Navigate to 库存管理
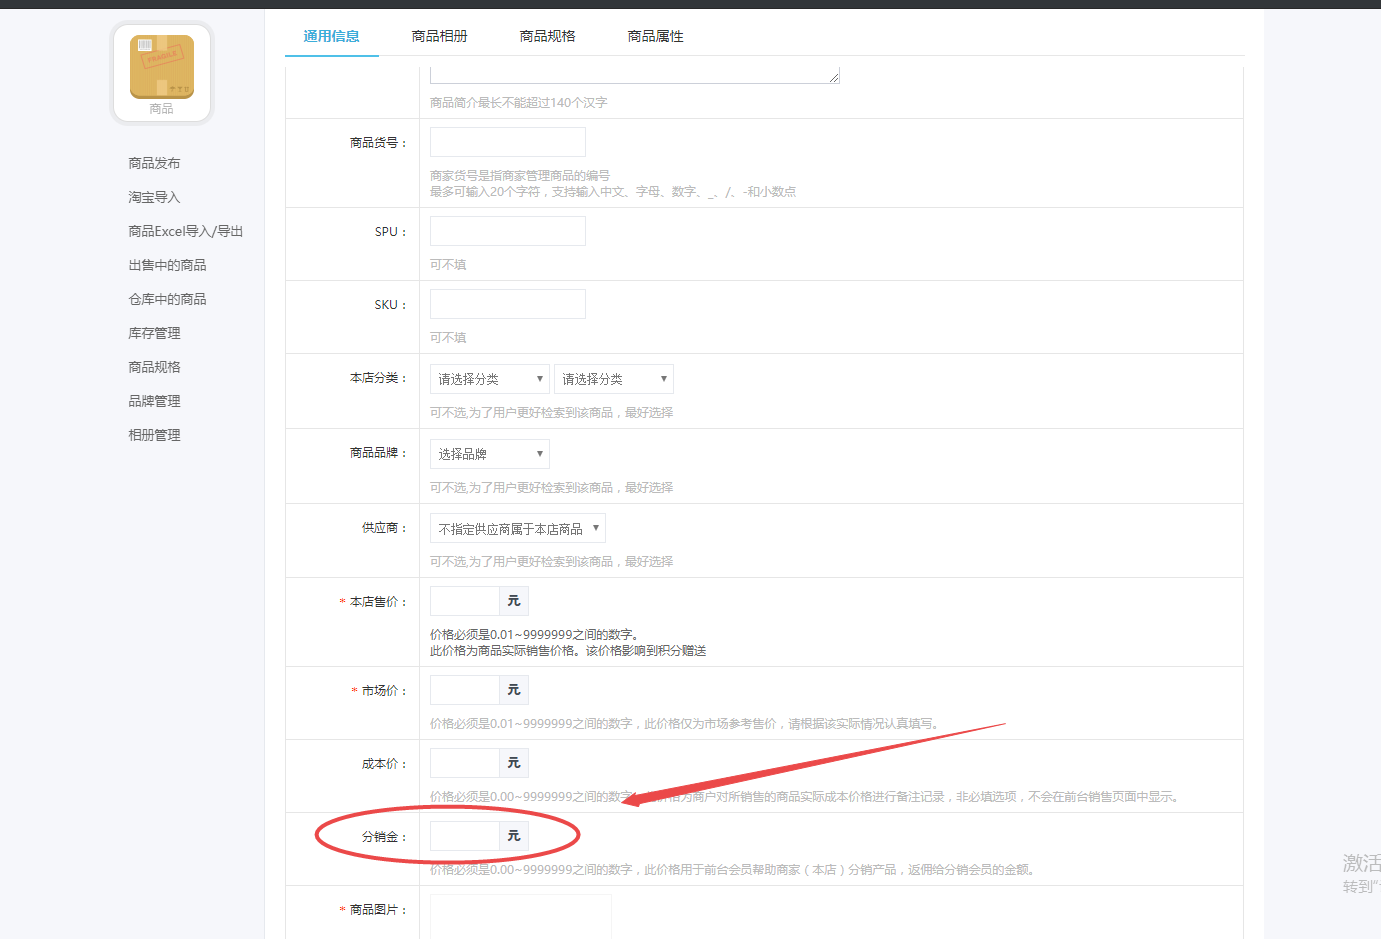 coord(152,332)
